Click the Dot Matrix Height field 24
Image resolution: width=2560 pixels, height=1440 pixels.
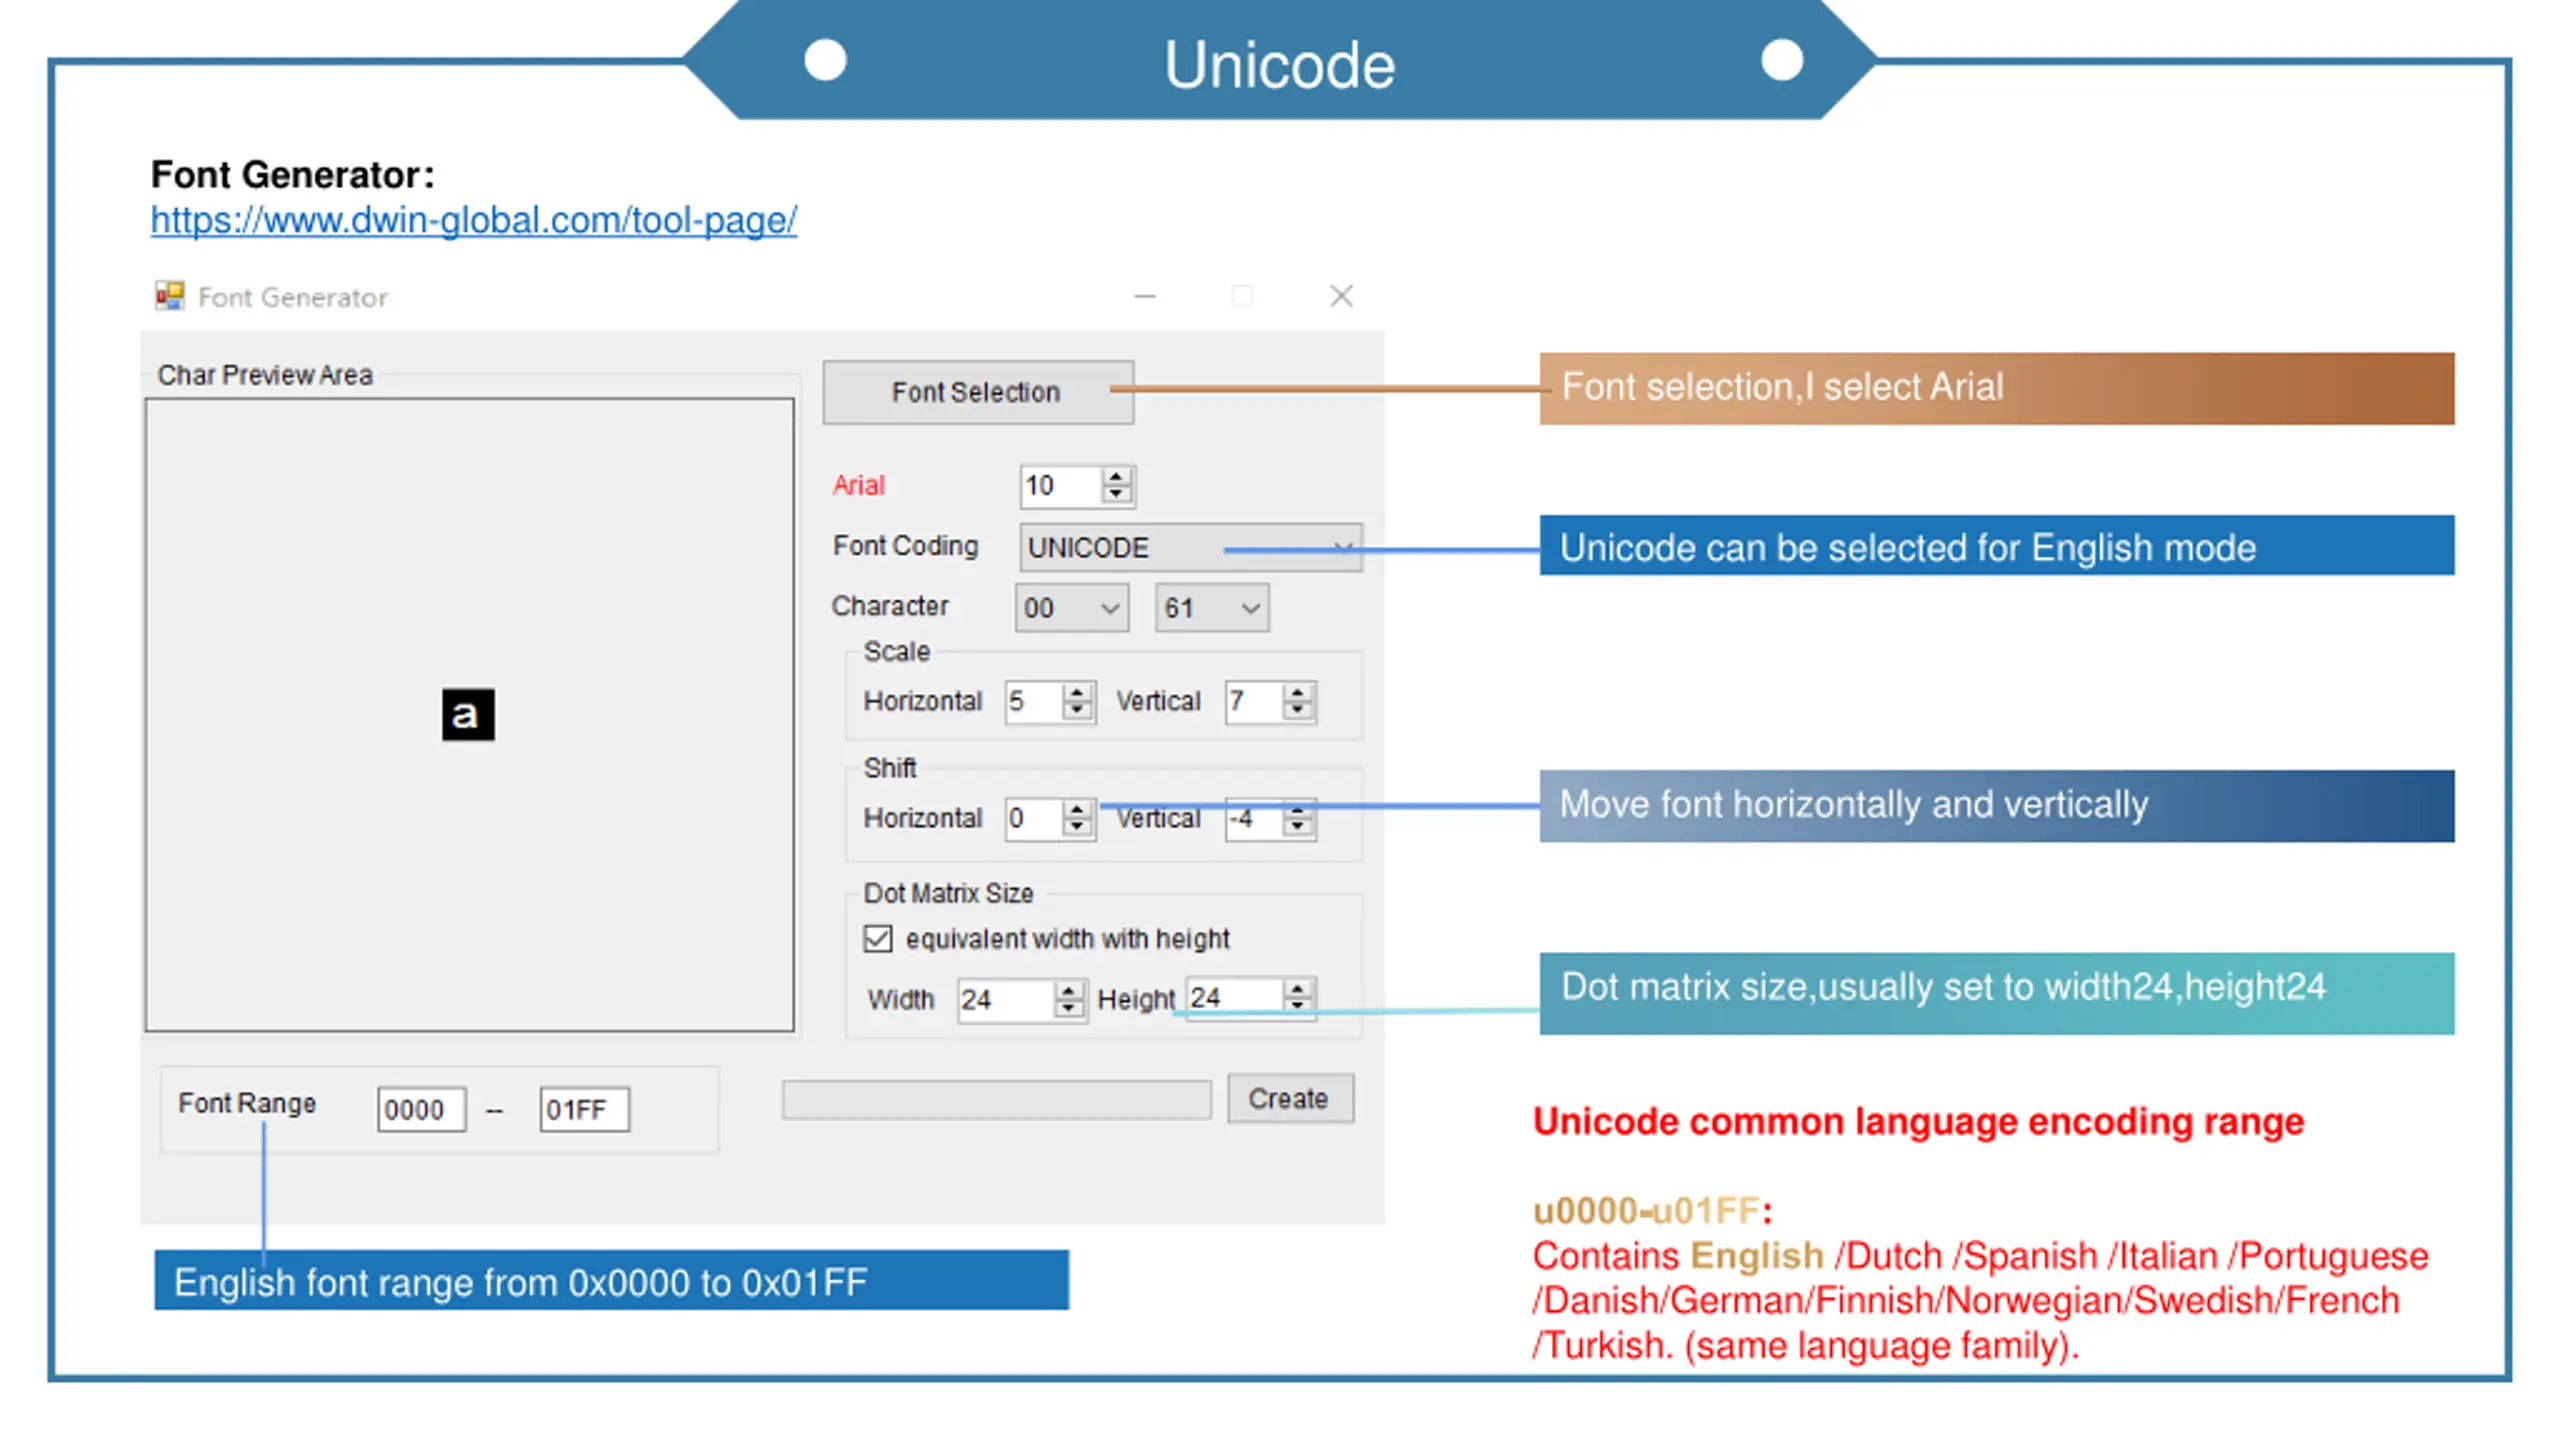(x=1234, y=997)
